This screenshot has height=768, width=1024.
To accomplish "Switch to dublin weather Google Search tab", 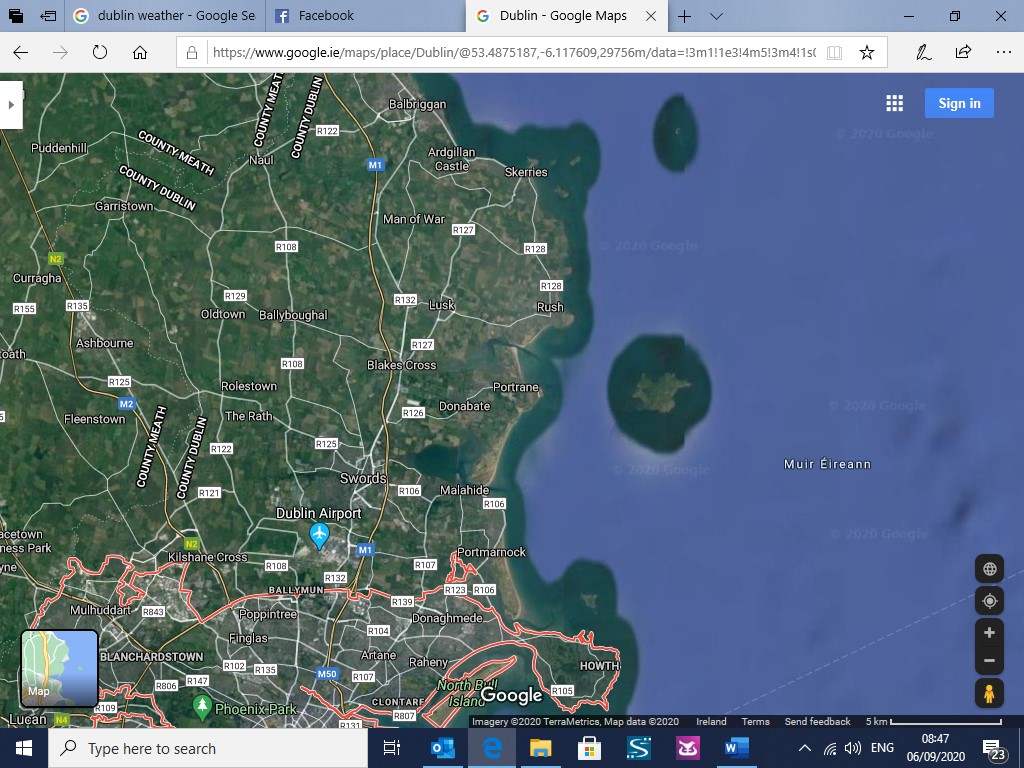I will (165, 16).
